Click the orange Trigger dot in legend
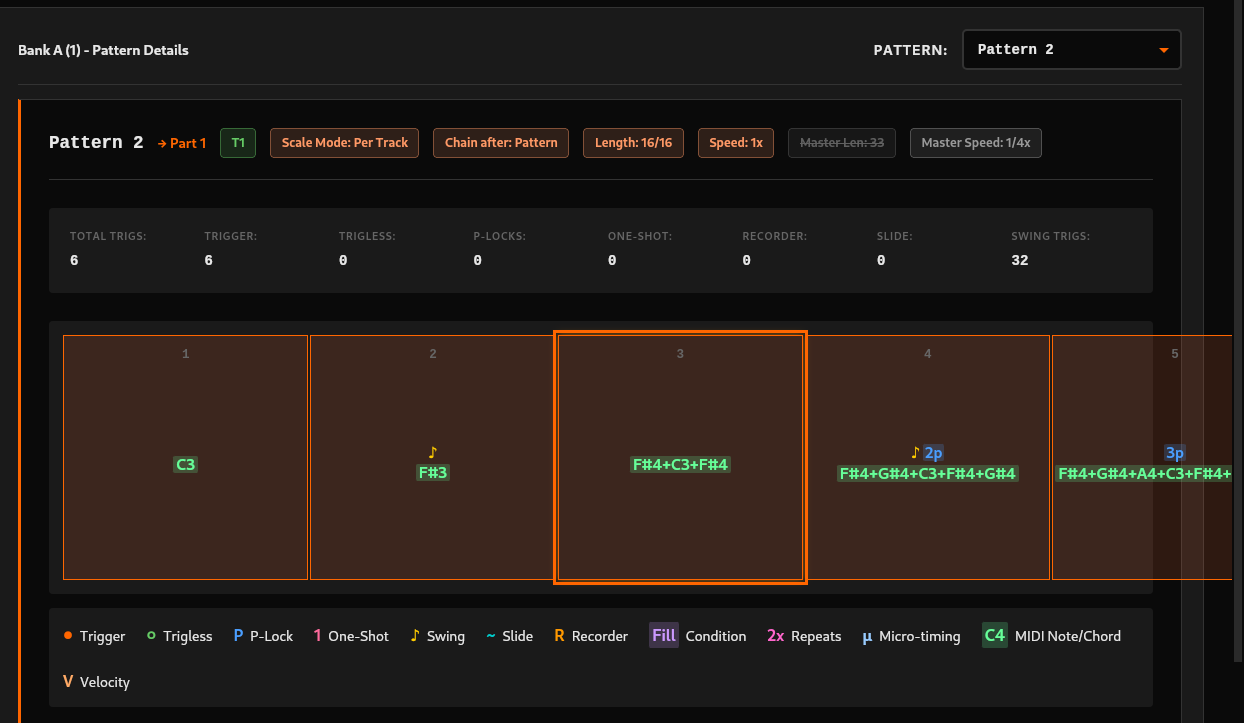This screenshot has height=723, width=1244. 68,636
